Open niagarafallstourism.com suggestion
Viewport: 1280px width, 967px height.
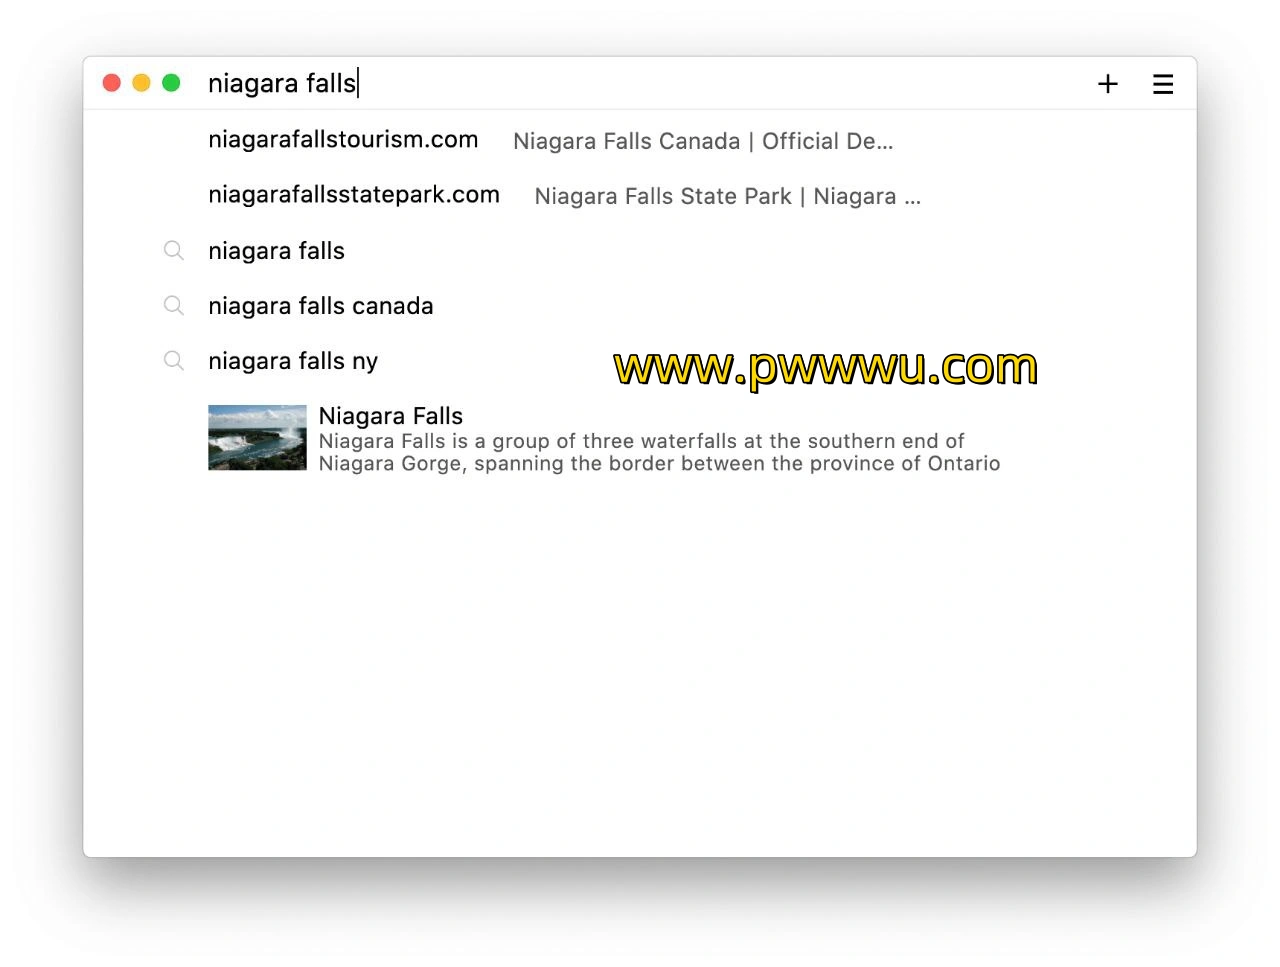(x=343, y=140)
